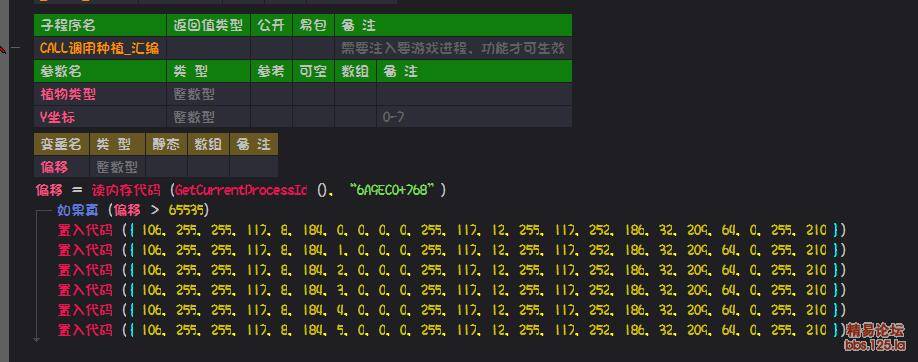Click the first 置入代码 command line

tap(451, 230)
